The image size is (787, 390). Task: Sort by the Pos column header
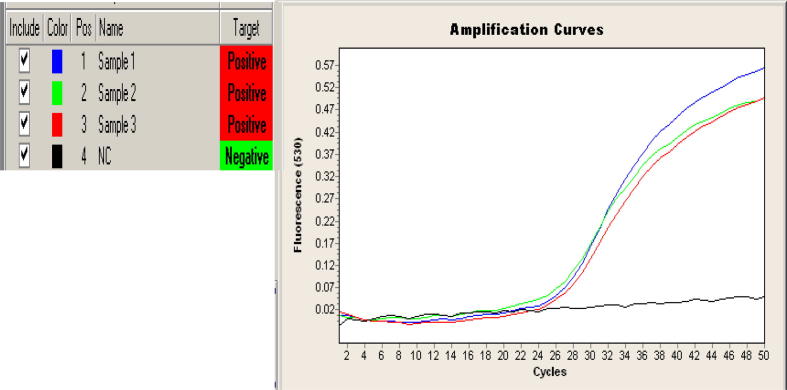(84, 29)
